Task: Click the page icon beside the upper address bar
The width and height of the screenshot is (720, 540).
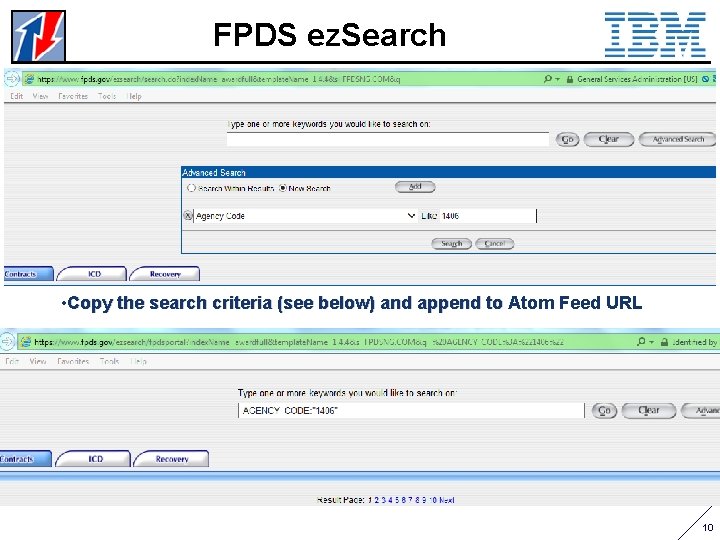Action: (x=29, y=79)
